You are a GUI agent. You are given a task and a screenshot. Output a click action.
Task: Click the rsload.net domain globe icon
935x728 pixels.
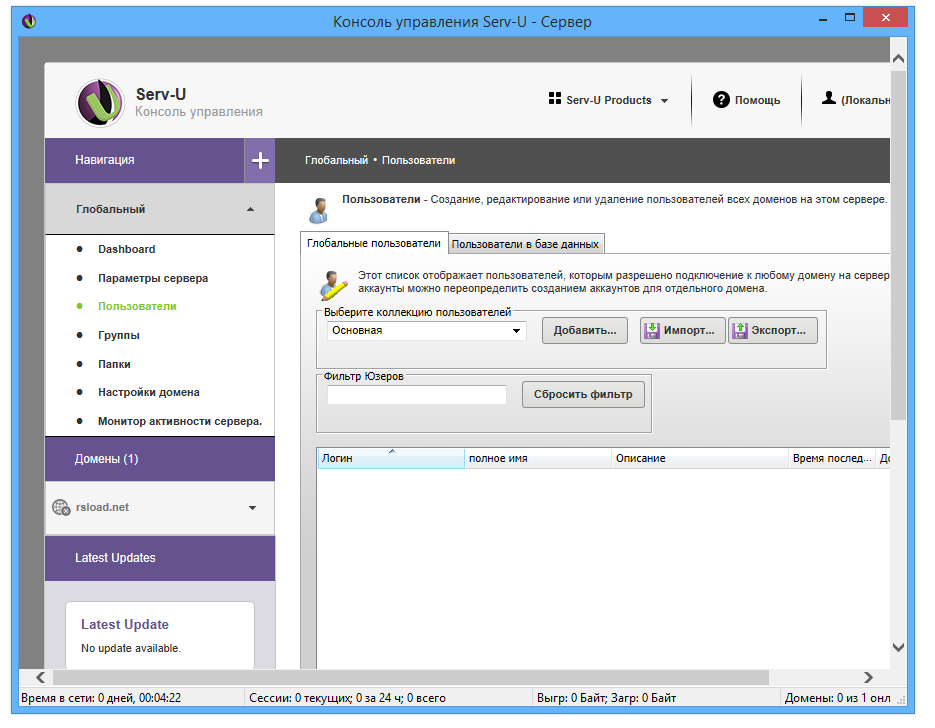[61, 507]
